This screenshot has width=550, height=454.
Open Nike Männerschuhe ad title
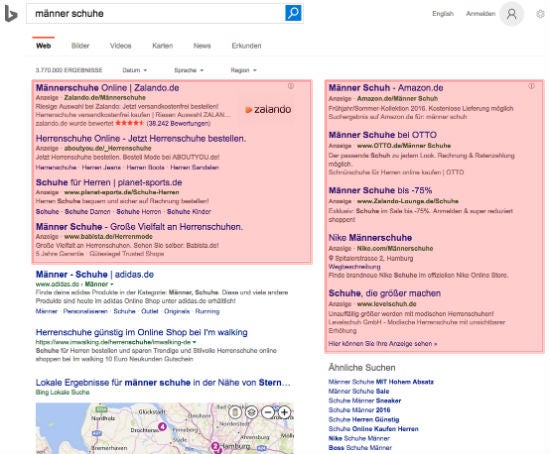pos(370,238)
